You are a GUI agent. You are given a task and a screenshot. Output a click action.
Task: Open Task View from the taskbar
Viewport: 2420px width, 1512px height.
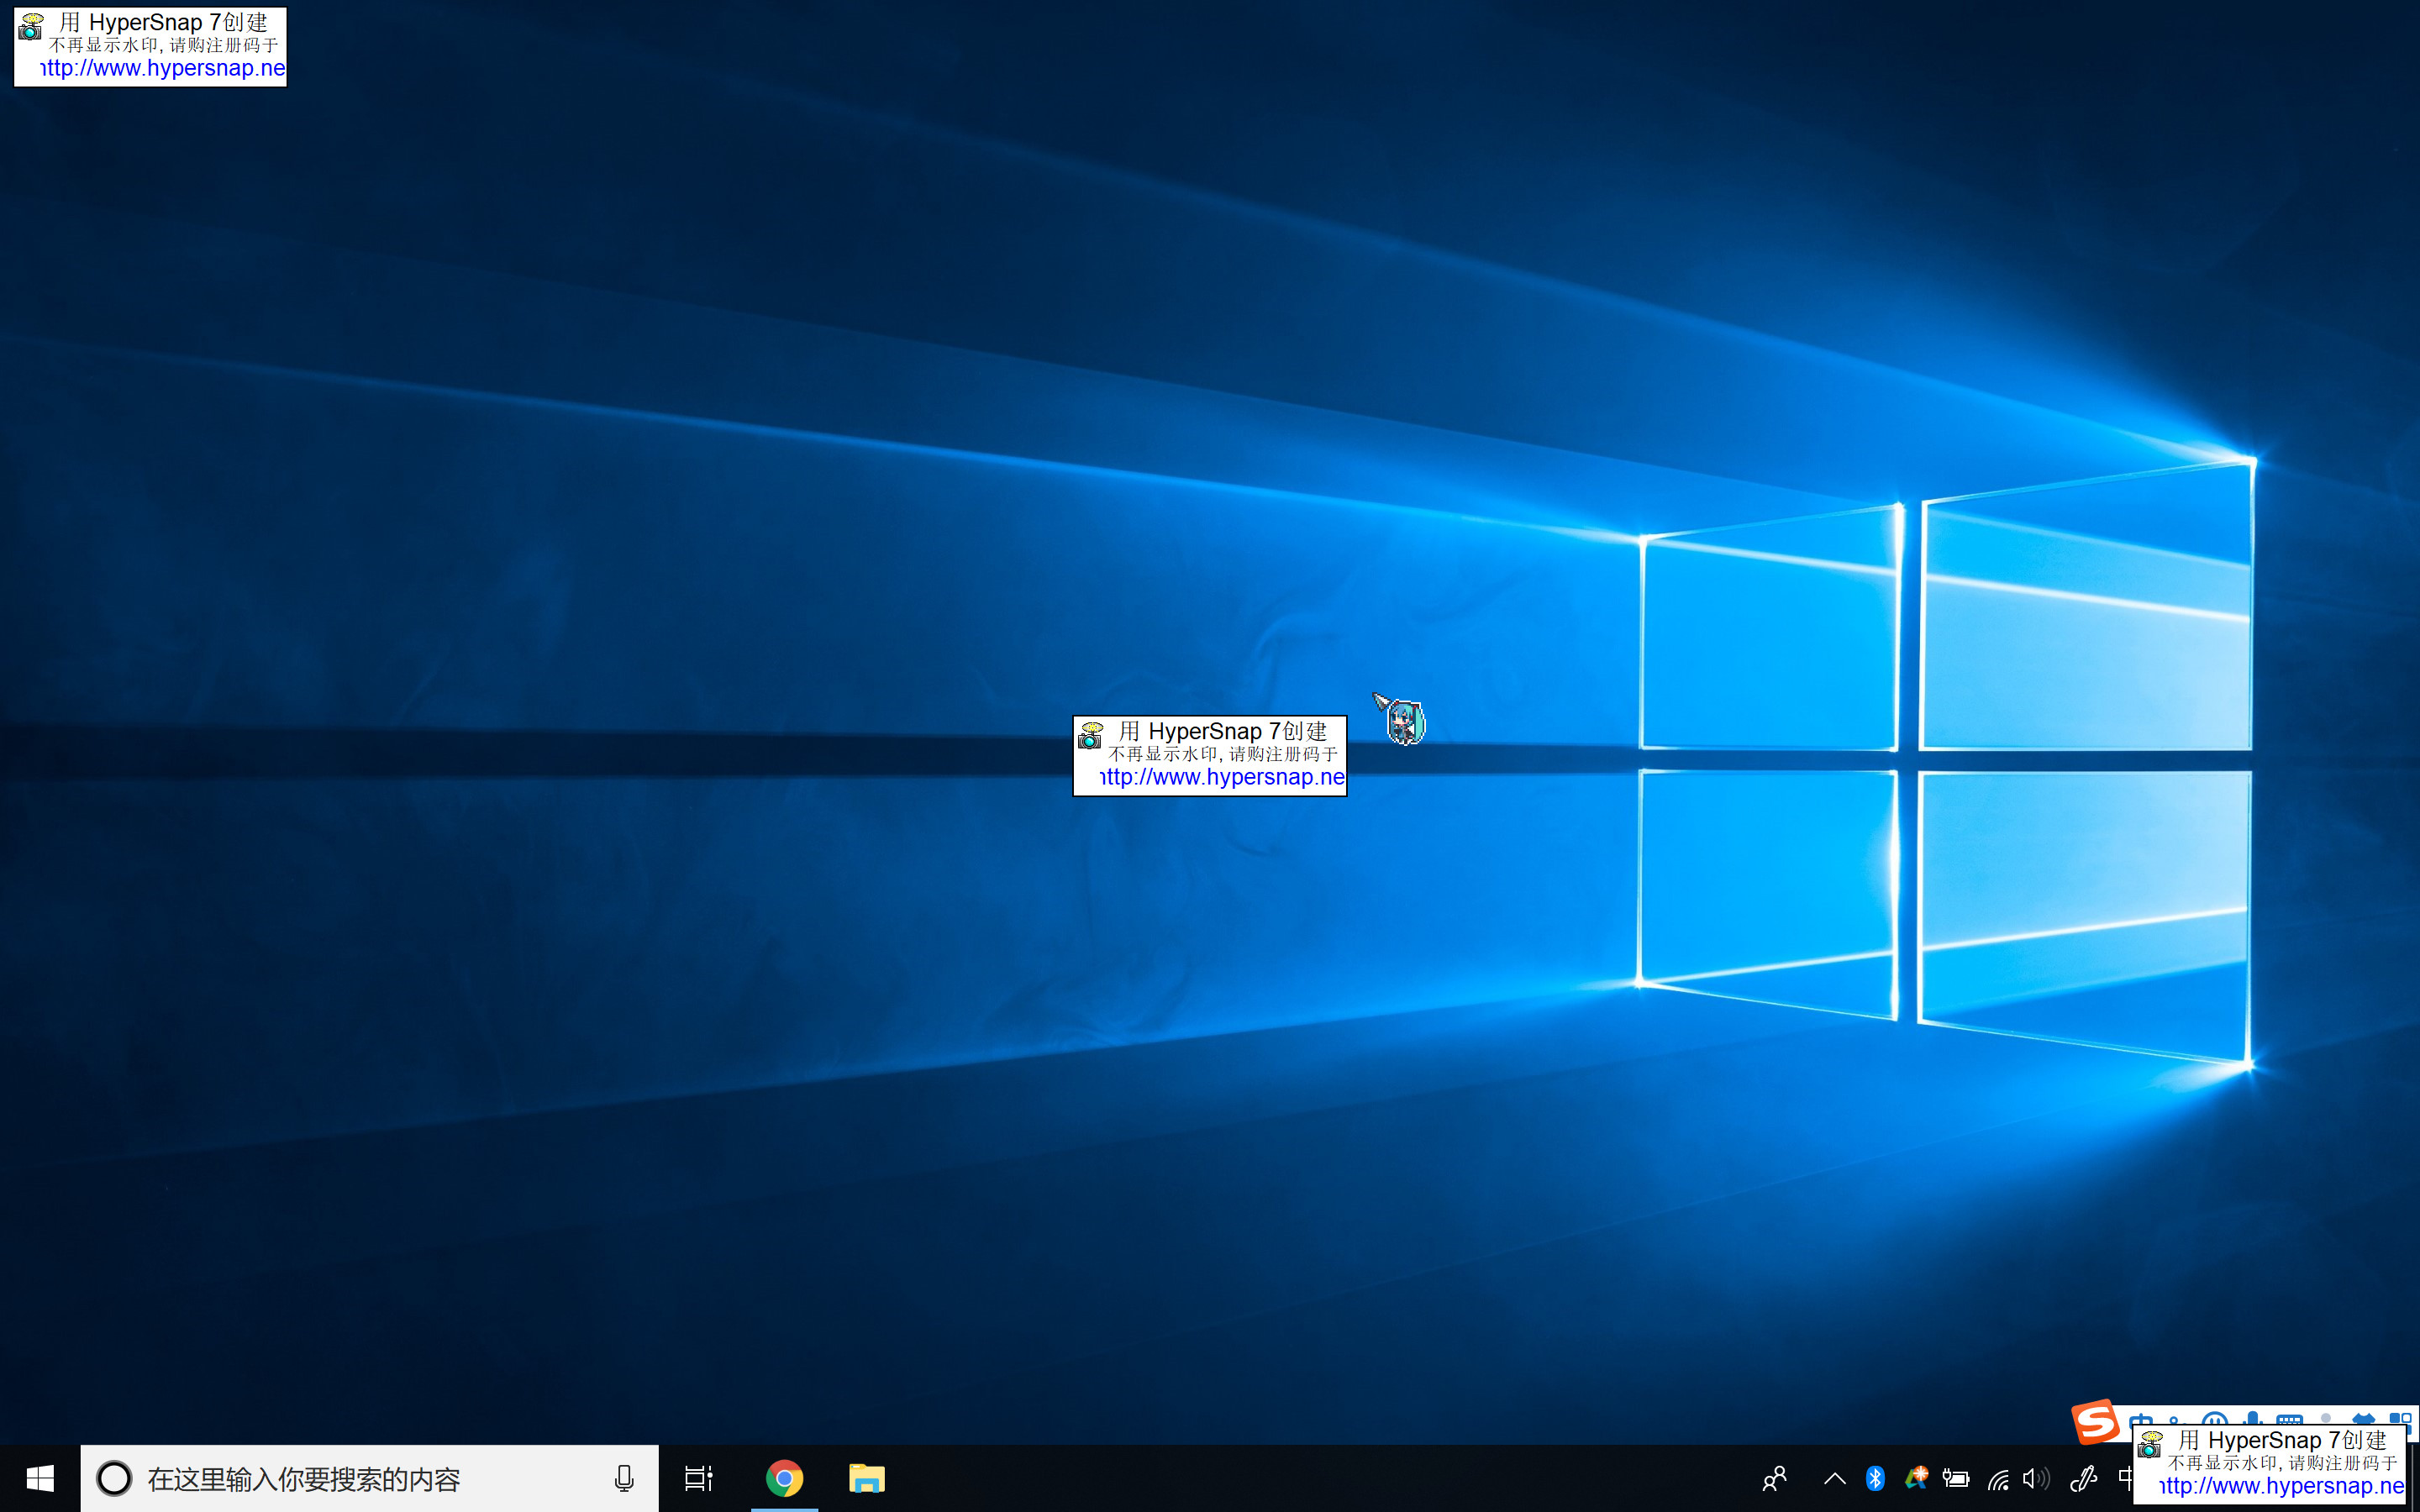[x=698, y=1478]
